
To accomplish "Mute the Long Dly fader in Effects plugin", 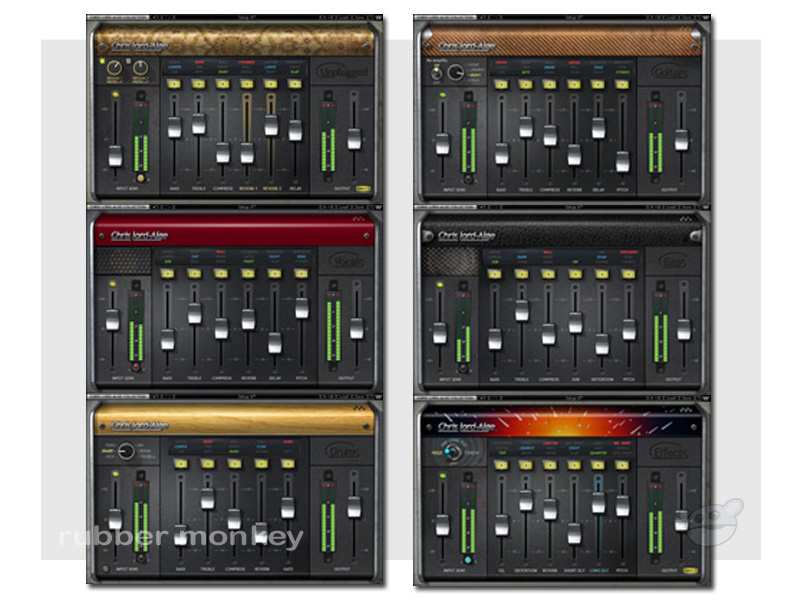I will click(x=598, y=479).
